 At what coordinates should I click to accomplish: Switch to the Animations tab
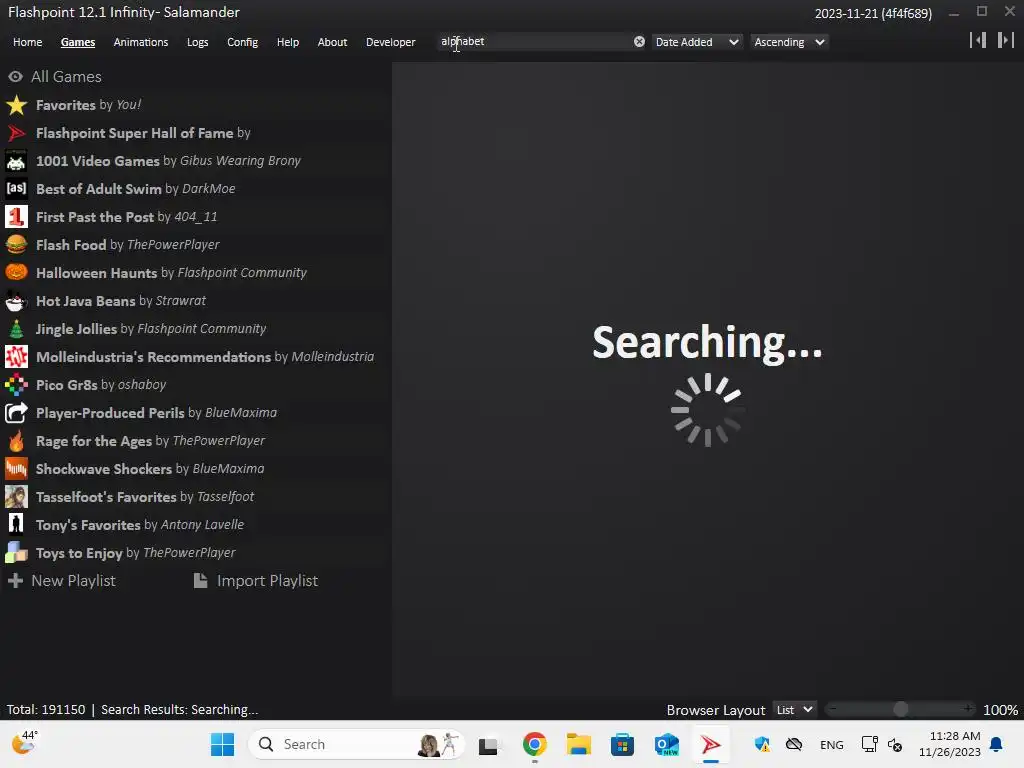[141, 42]
